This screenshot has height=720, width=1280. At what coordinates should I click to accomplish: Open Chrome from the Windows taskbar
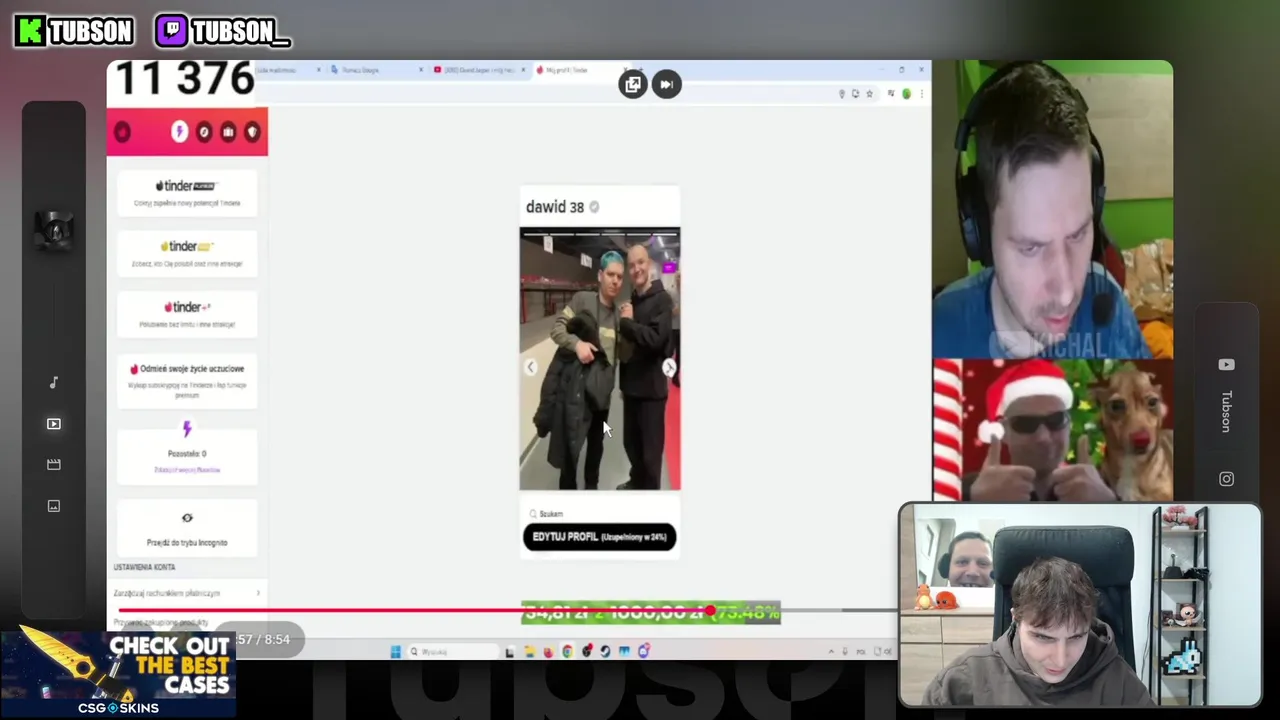point(567,652)
